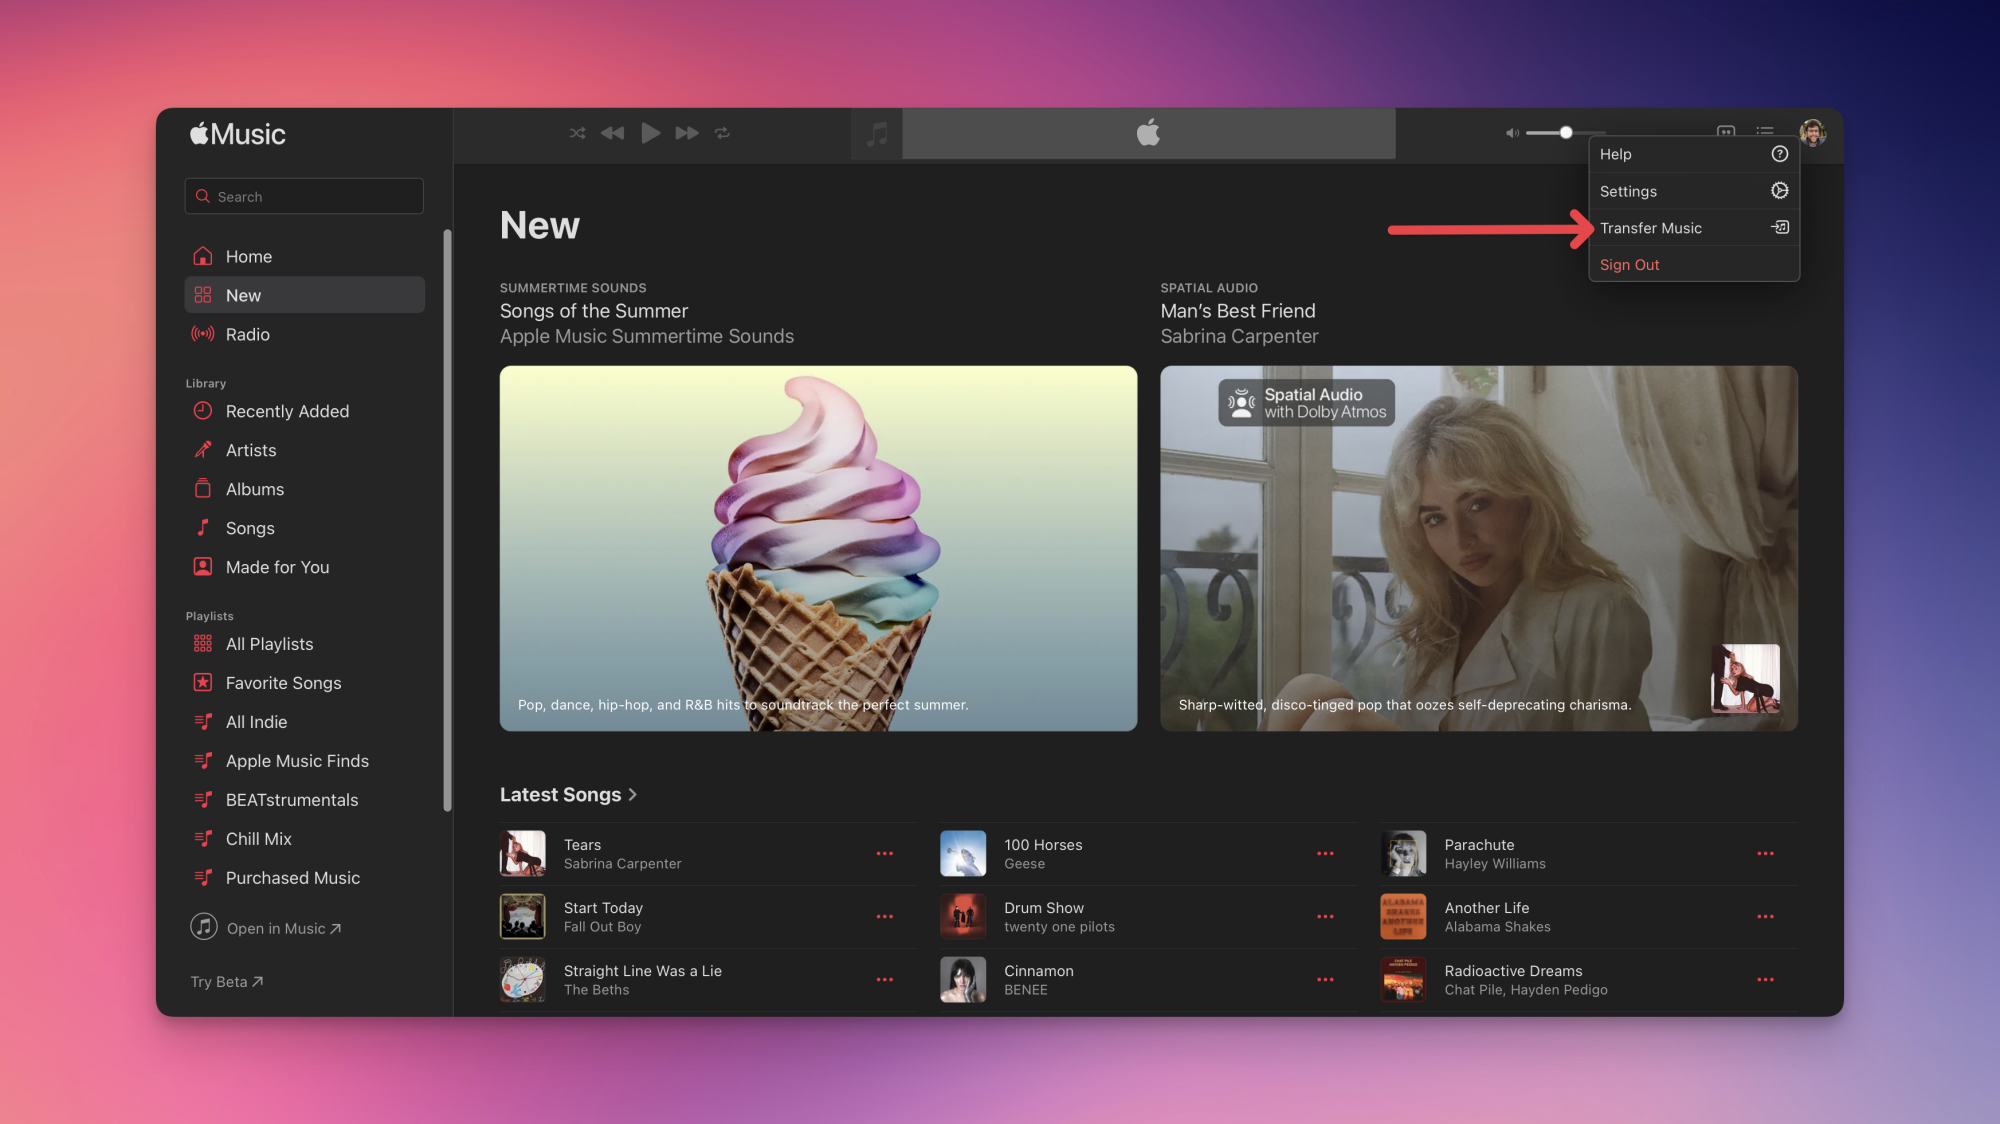
Task: Click the small album cover on Sabrina banner
Action: (x=1745, y=679)
